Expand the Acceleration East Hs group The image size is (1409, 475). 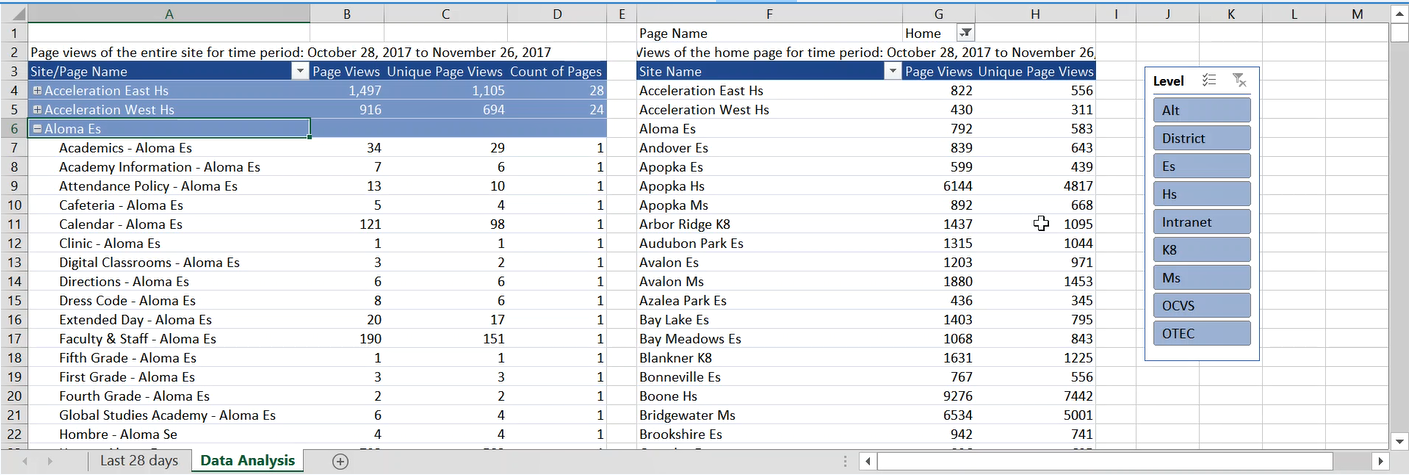point(37,91)
